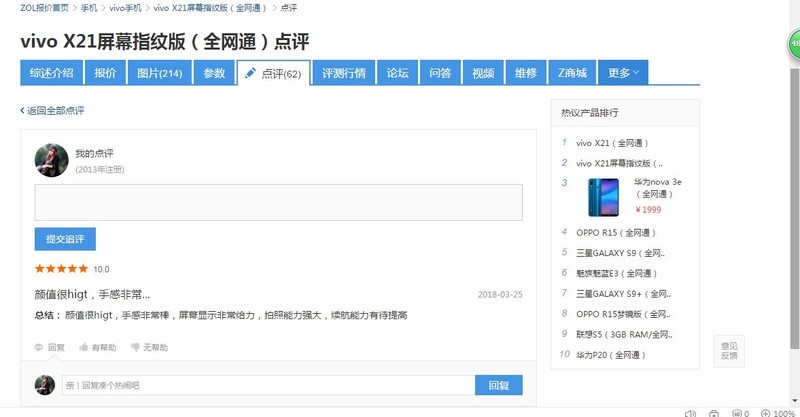Screen dimensions: 800x417
Task: Open ranking item vivo X21（全网通）
Action: coord(612,143)
